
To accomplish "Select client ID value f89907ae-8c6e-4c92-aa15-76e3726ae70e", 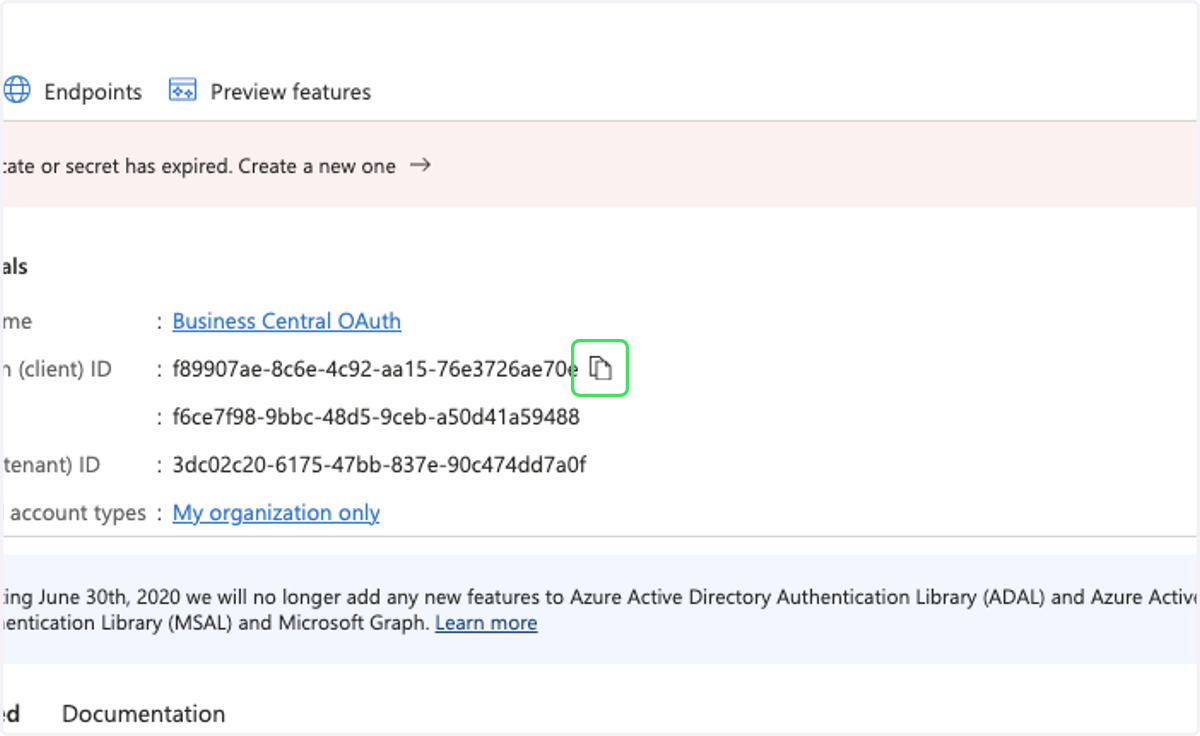I will pyautogui.click(x=375, y=369).
